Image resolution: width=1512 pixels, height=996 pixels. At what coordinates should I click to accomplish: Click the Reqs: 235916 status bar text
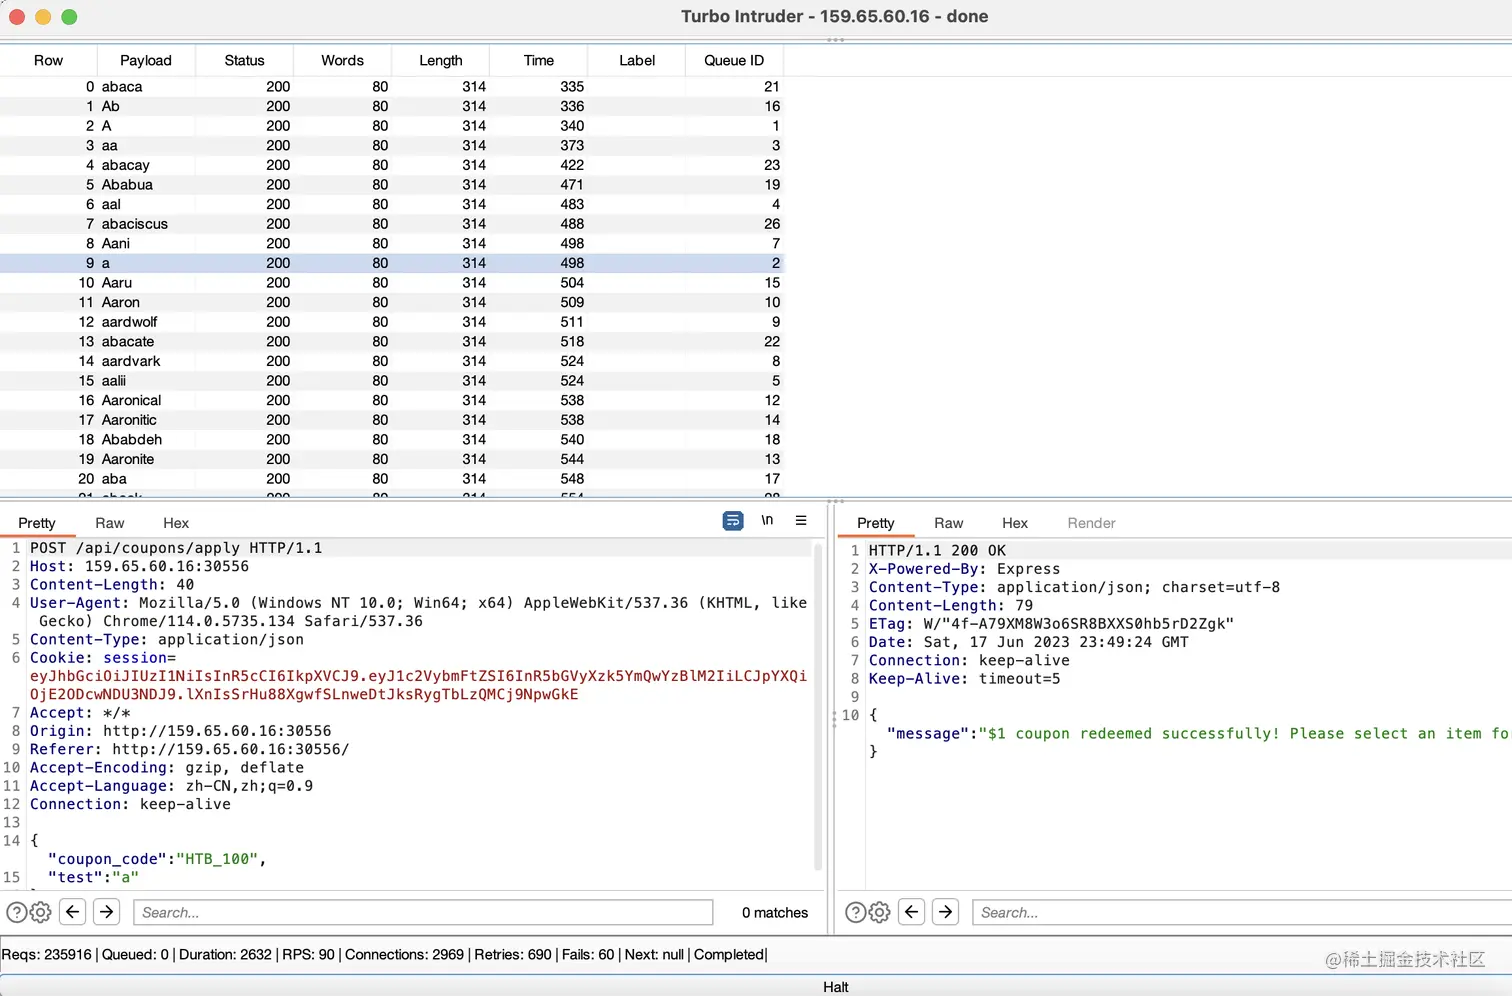[x=47, y=954]
